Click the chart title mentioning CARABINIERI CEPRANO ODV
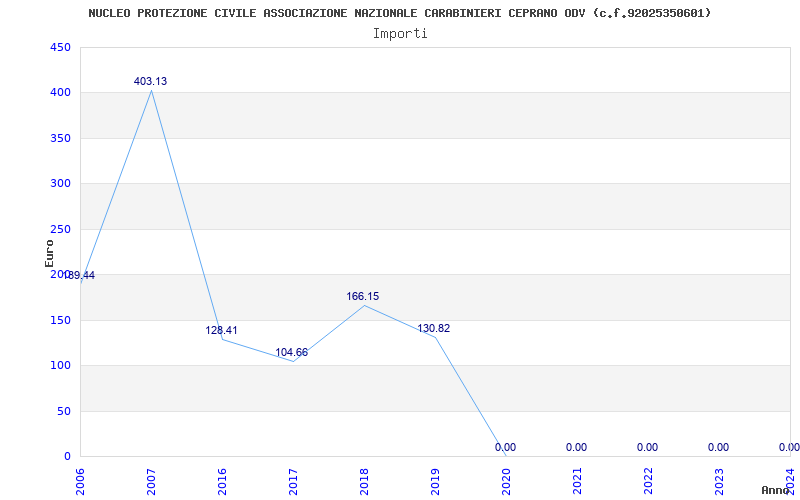800x500 pixels. 399,13
